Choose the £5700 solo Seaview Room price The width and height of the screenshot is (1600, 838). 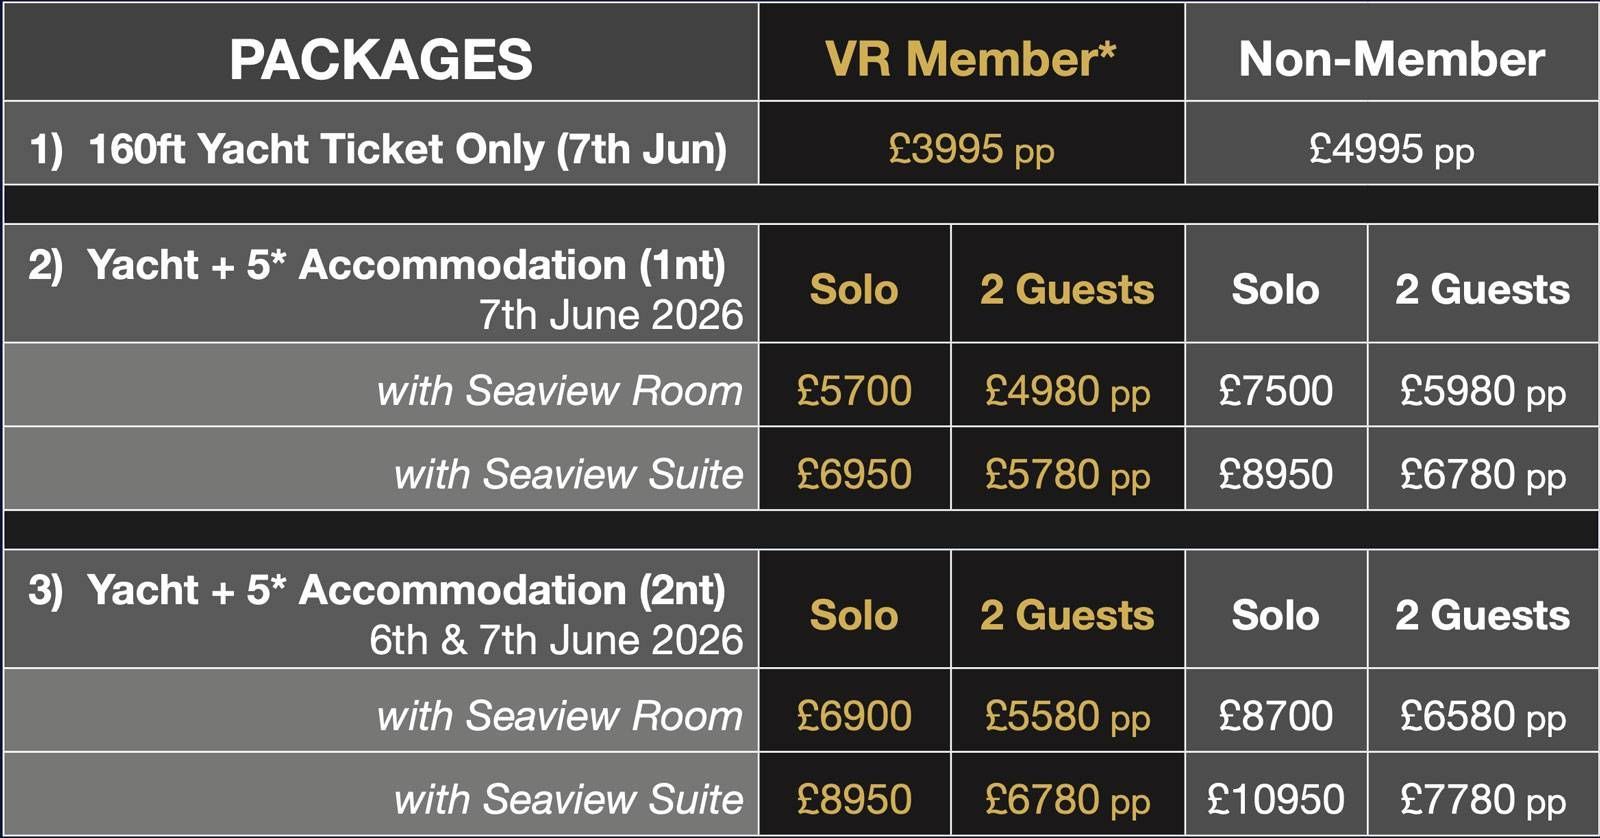pyautogui.click(x=854, y=390)
